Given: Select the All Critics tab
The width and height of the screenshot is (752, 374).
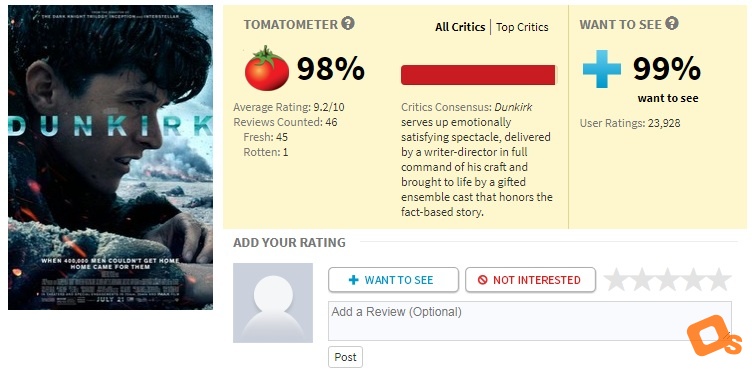Looking at the screenshot, I should click(x=460, y=27).
